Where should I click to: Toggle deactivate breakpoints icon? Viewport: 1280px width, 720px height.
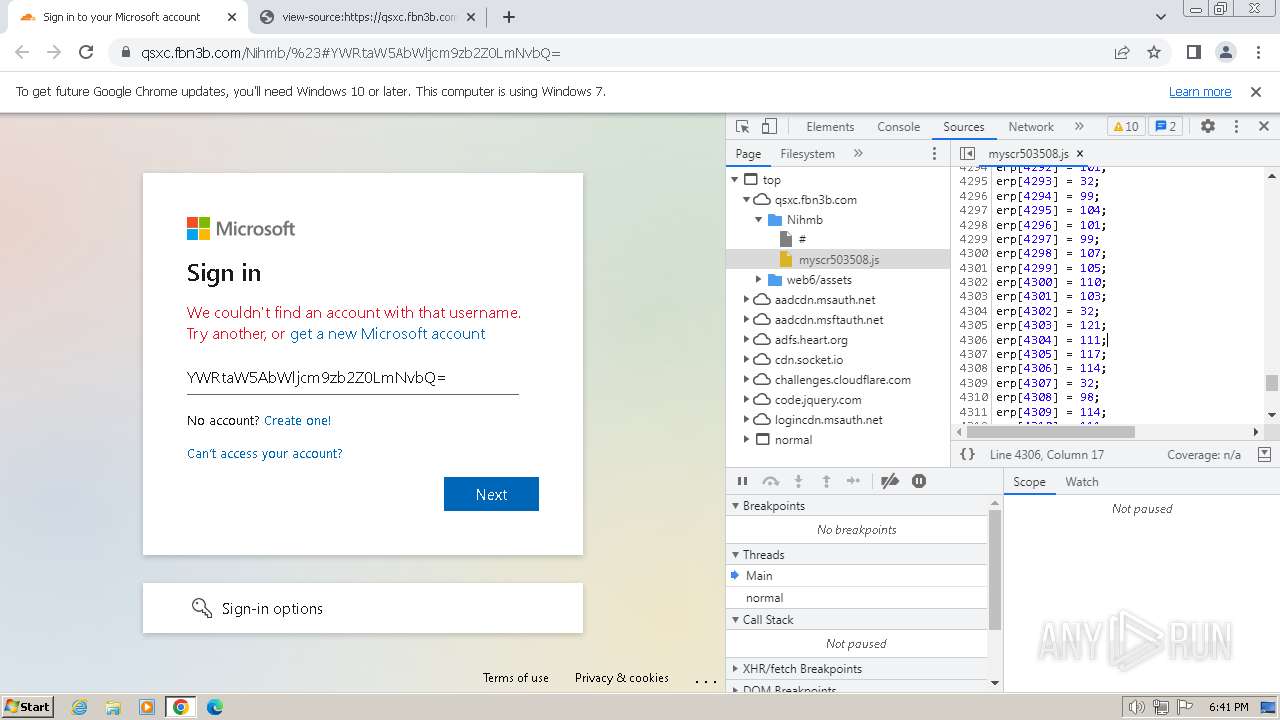[x=890, y=481]
